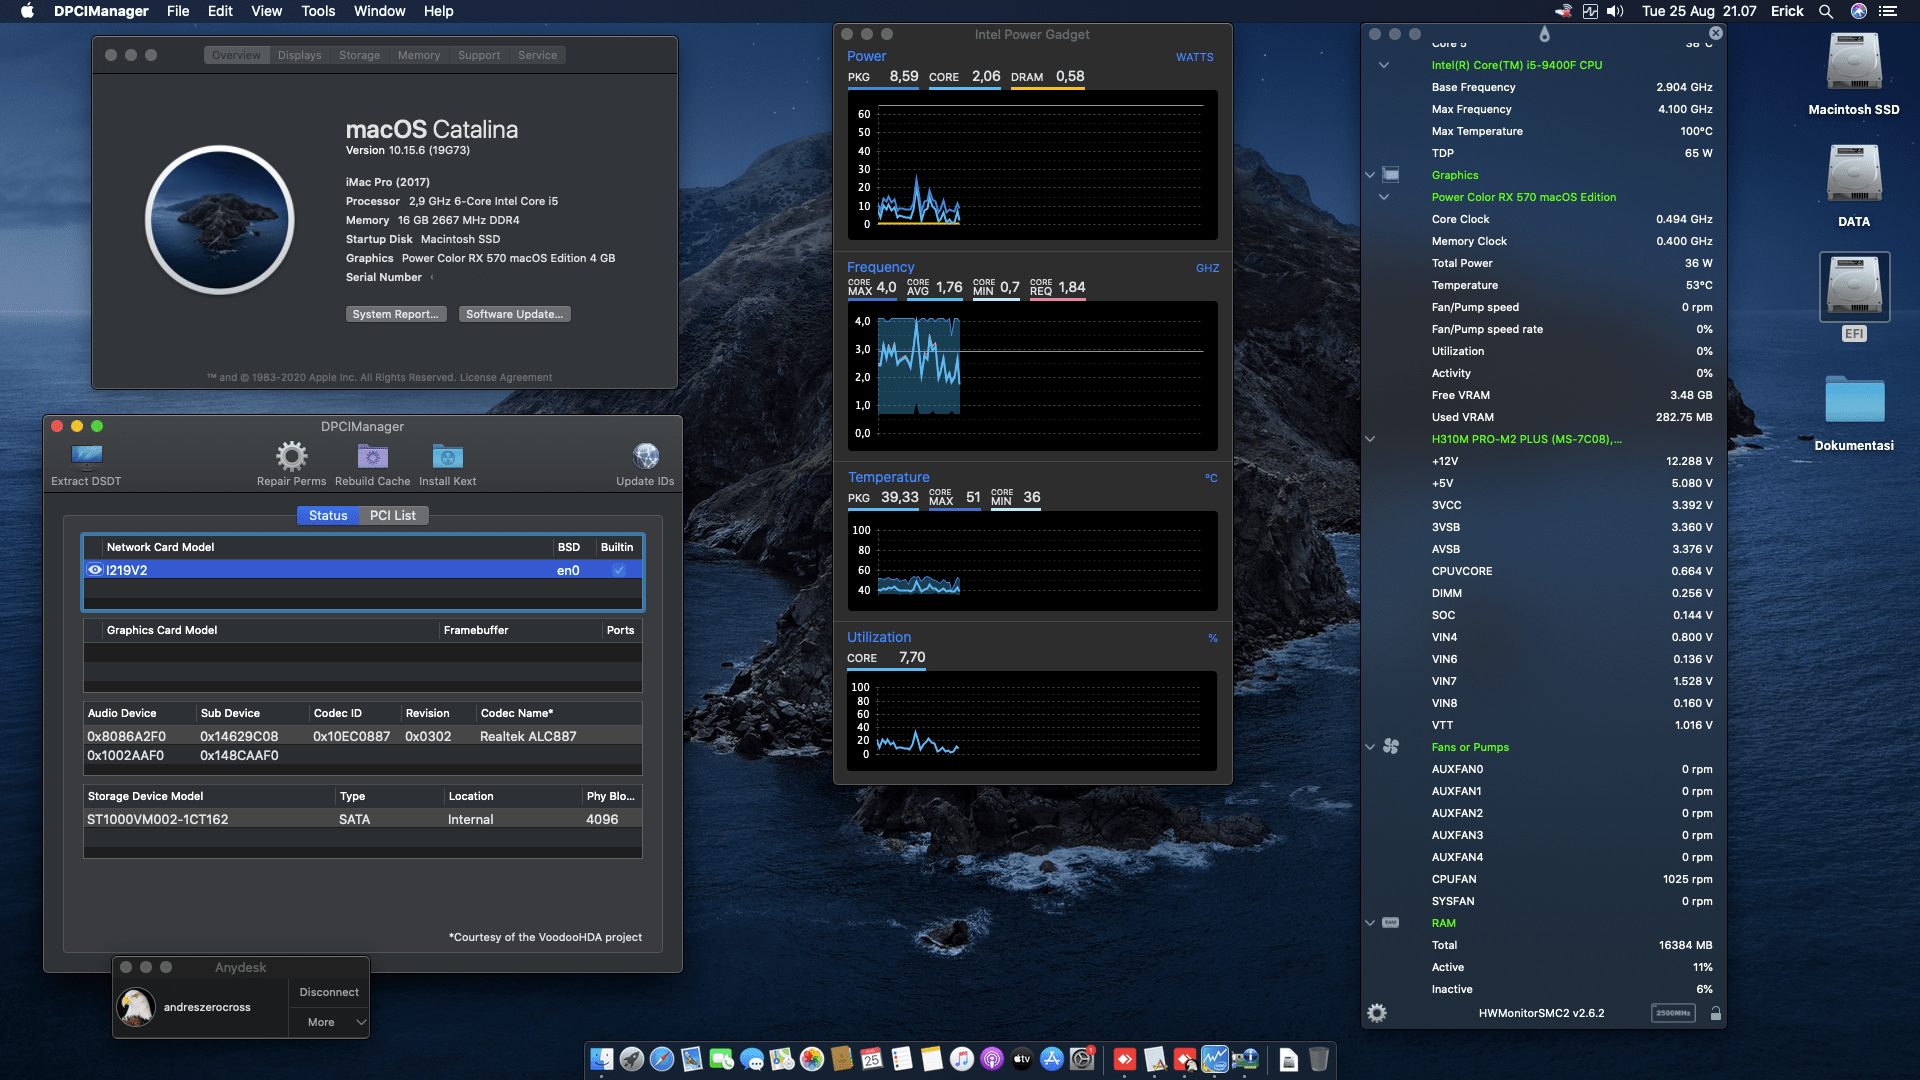Screen dimensions: 1920x1080
Task: Click the Fans or Pumps icon in HWMonitorSMC2
Action: 1390,747
